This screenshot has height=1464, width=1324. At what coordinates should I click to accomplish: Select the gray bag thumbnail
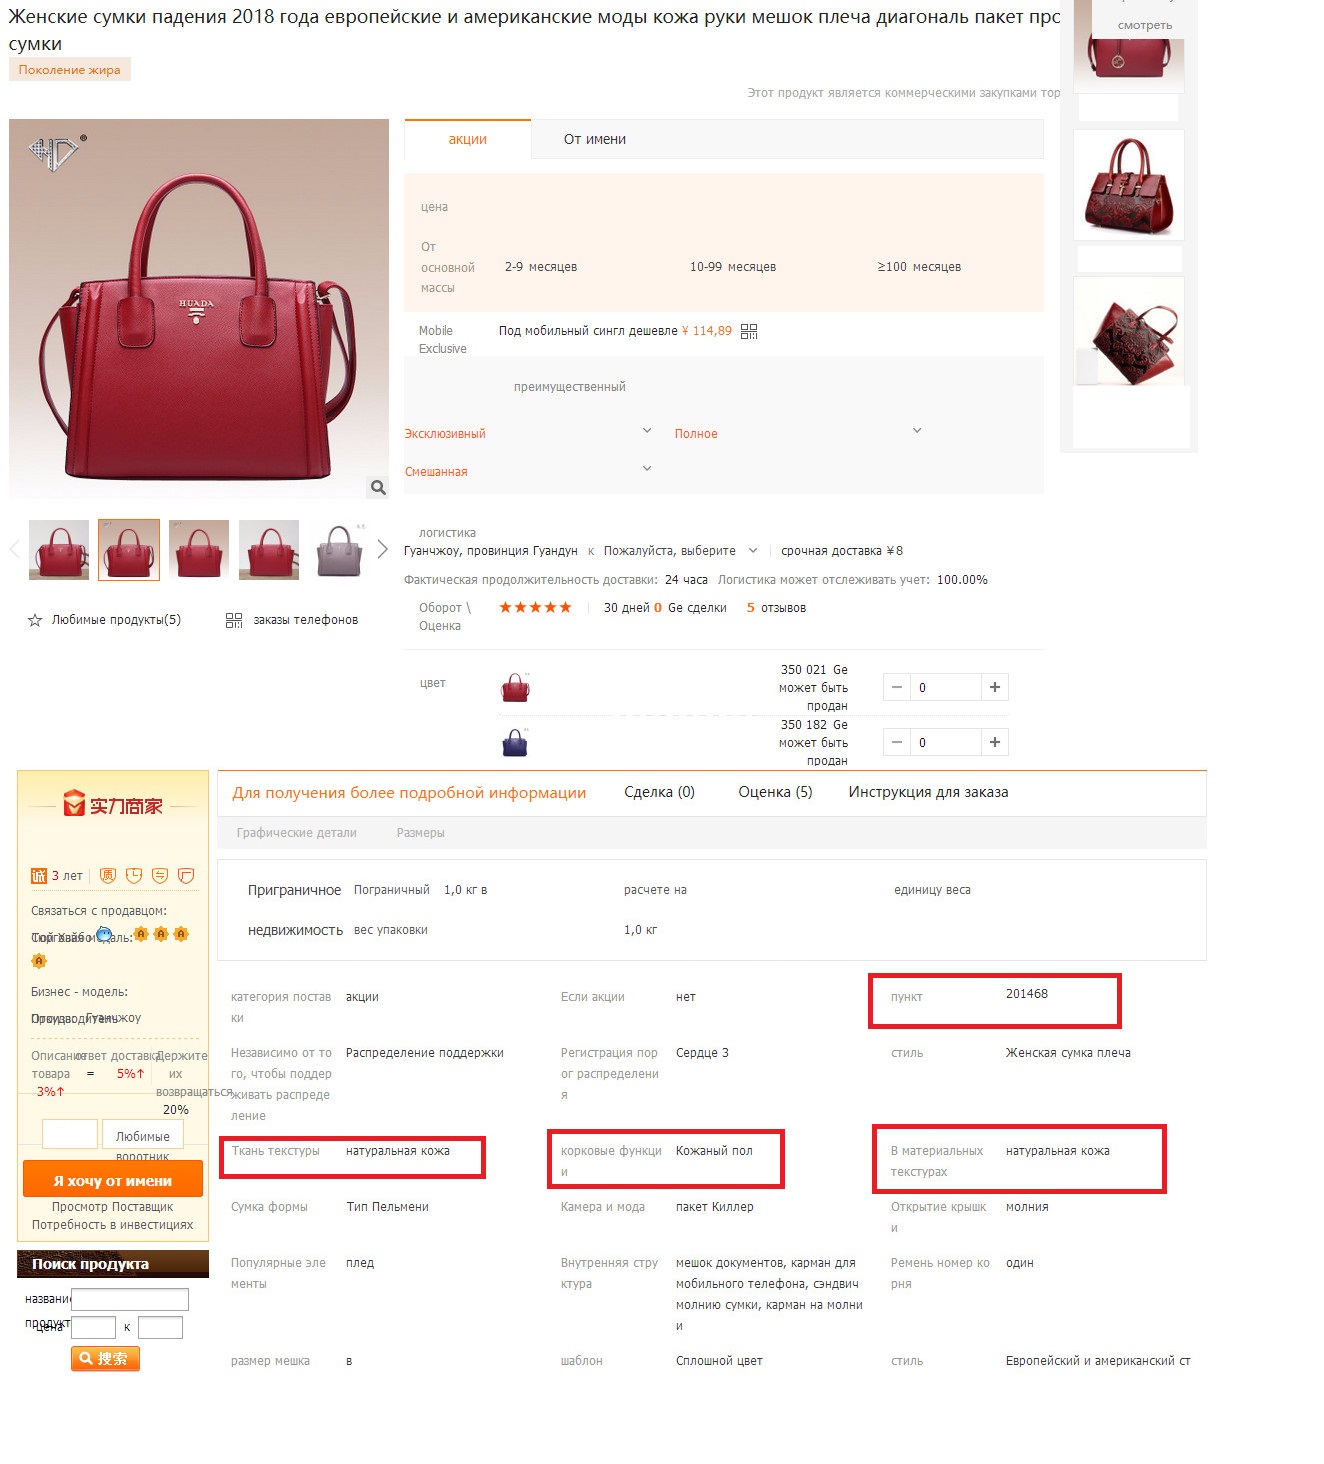coord(339,549)
